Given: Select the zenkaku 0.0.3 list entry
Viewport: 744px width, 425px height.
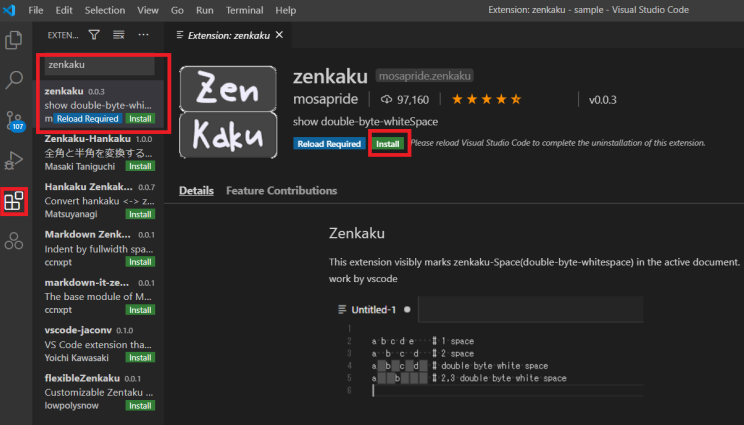Looking at the screenshot, I should (100, 105).
